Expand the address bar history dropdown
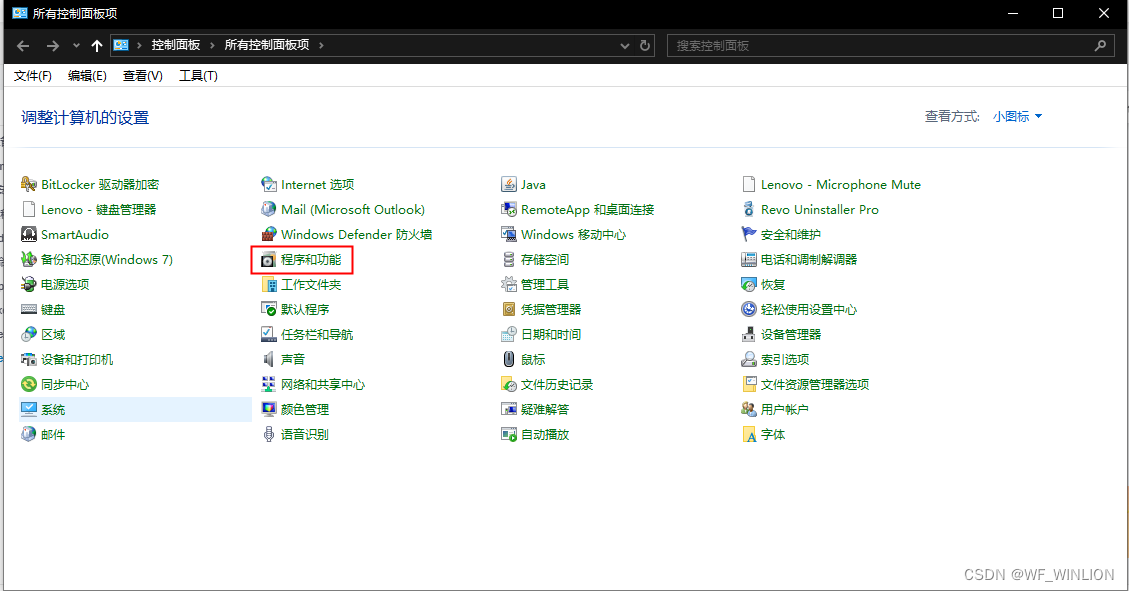The width and height of the screenshot is (1129, 591). (x=624, y=45)
